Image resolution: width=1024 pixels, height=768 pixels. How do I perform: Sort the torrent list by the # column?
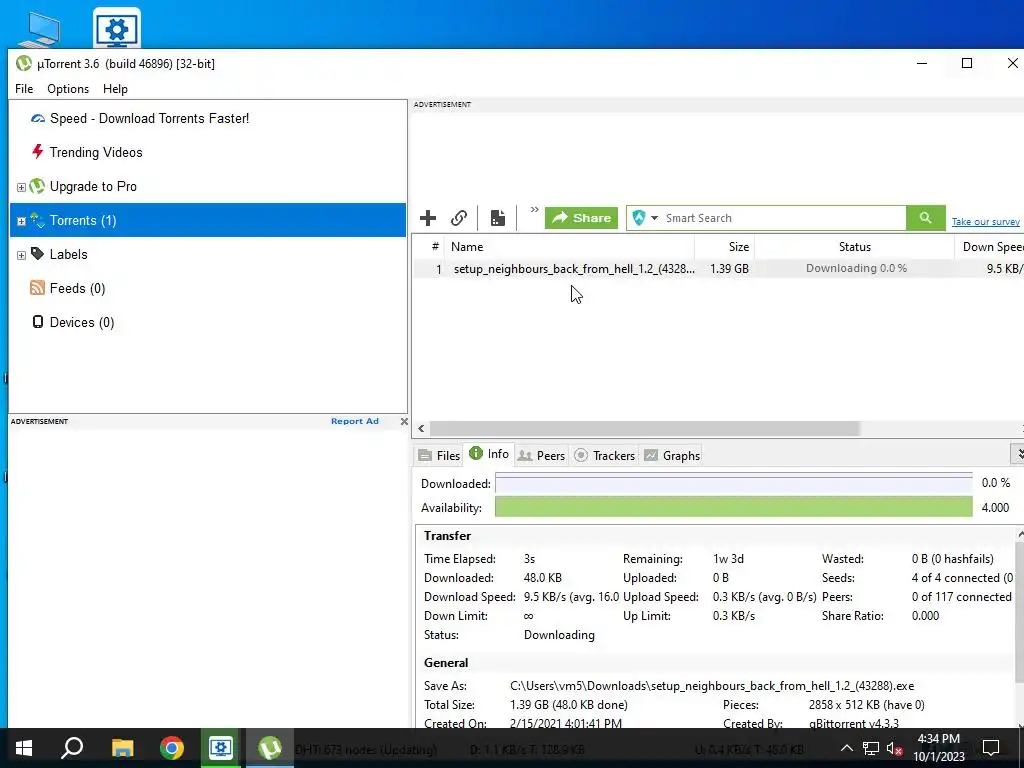435,247
